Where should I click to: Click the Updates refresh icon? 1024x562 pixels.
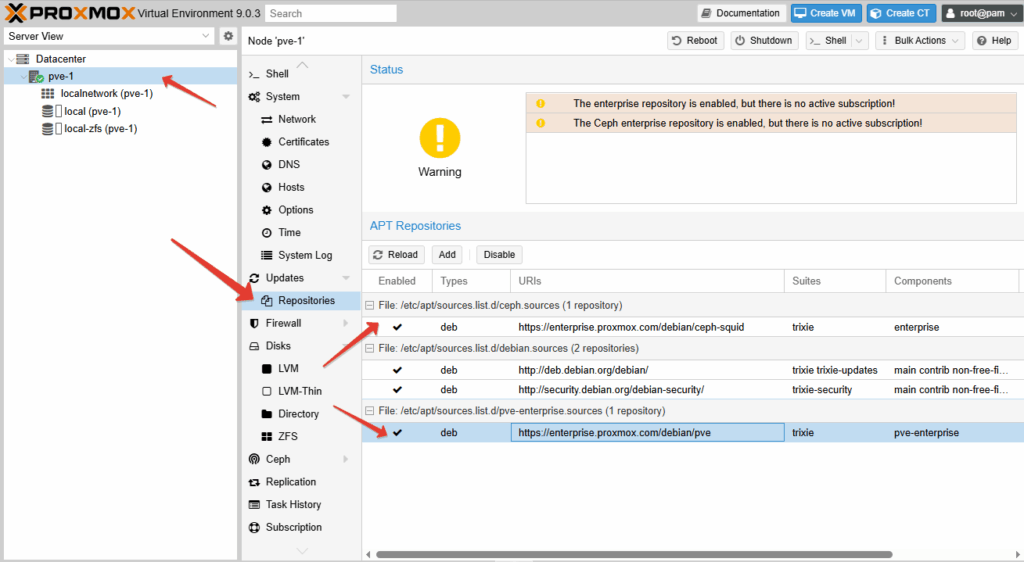click(254, 278)
